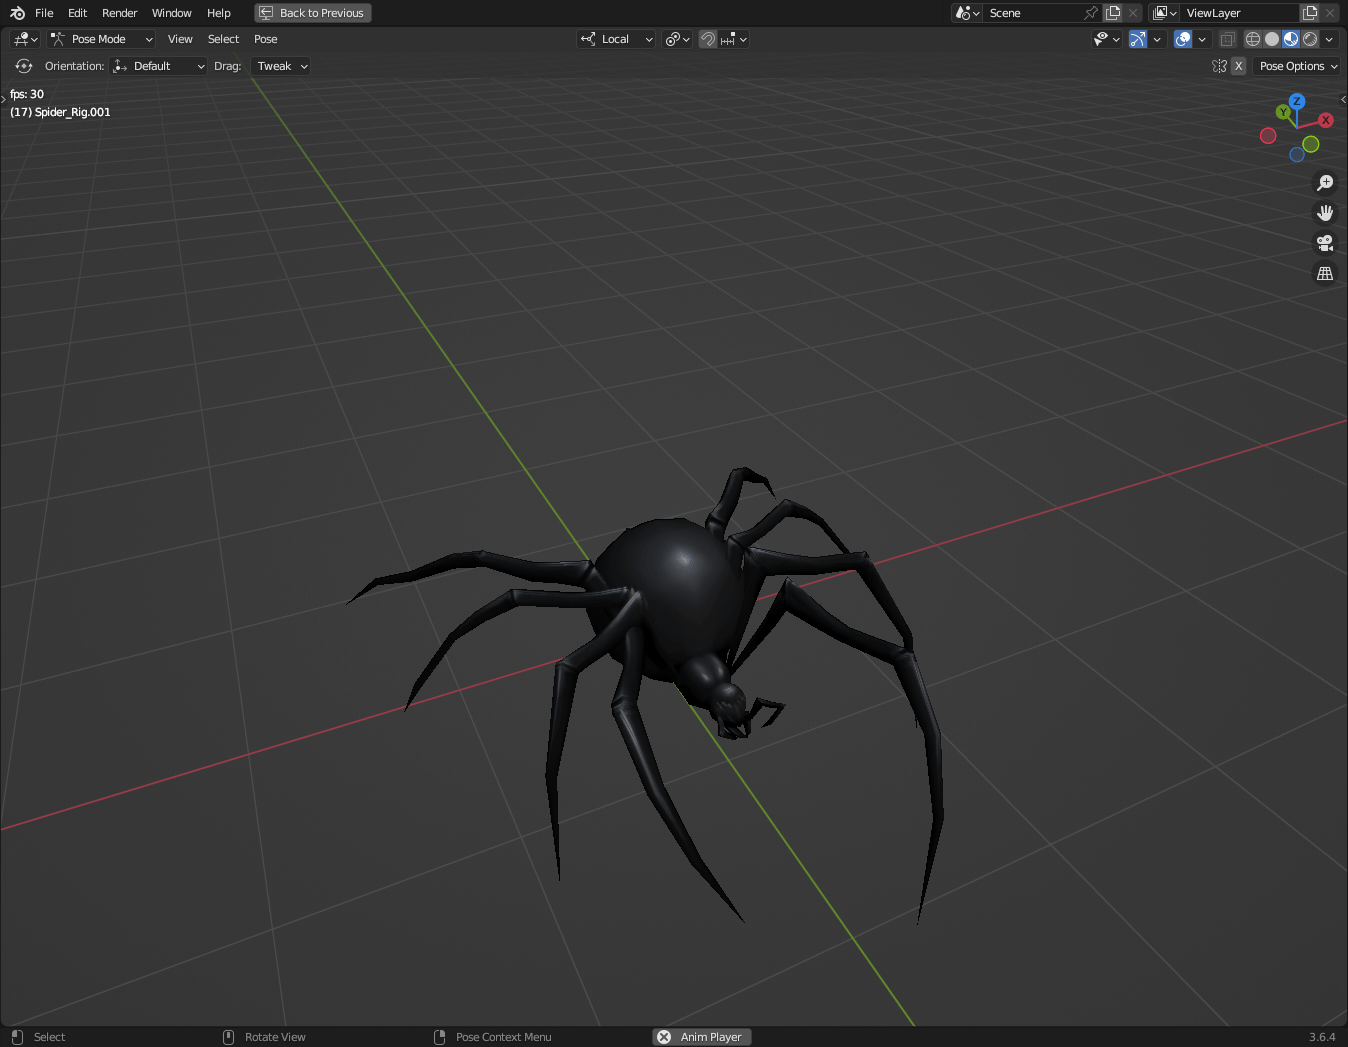Toggle perspective/orthographic grid icon

pos(1325,273)
